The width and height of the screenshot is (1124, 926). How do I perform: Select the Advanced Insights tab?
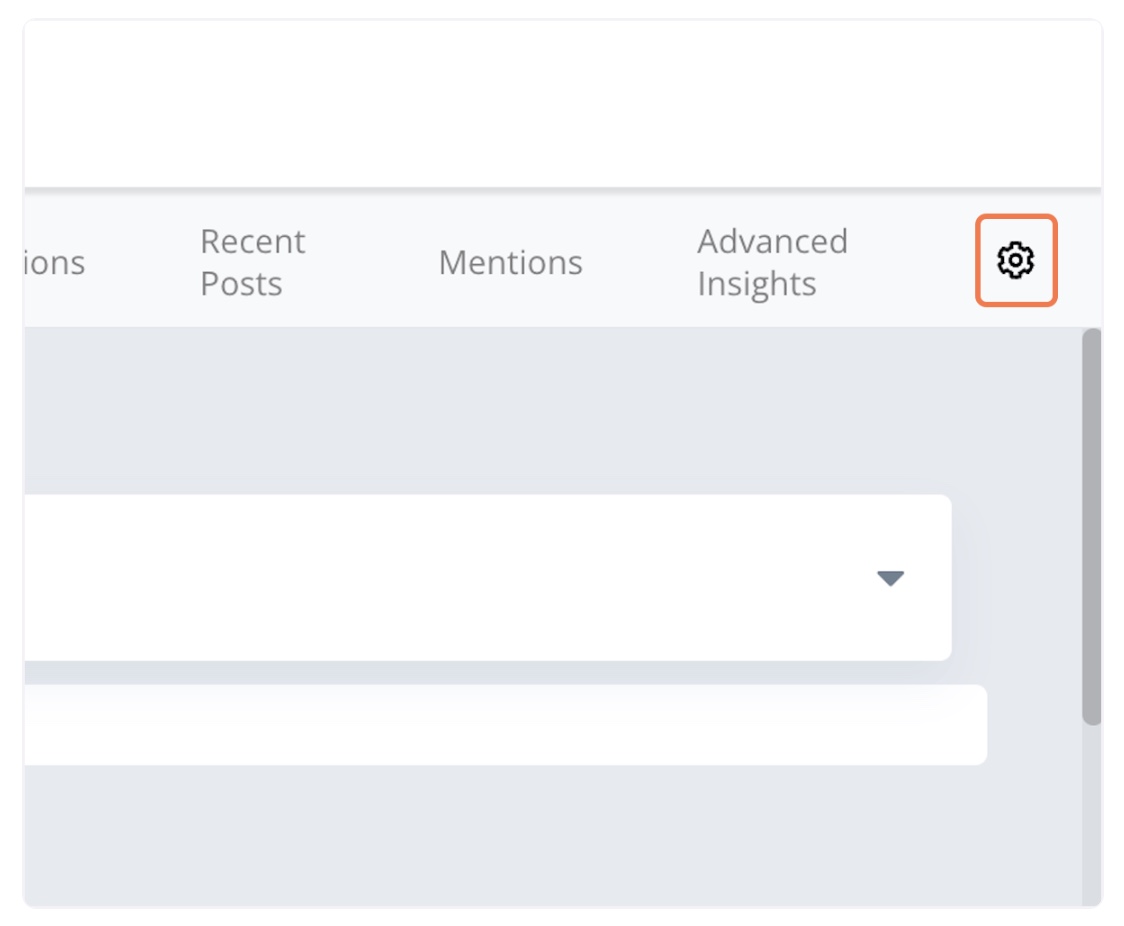[x=772, y=262]
